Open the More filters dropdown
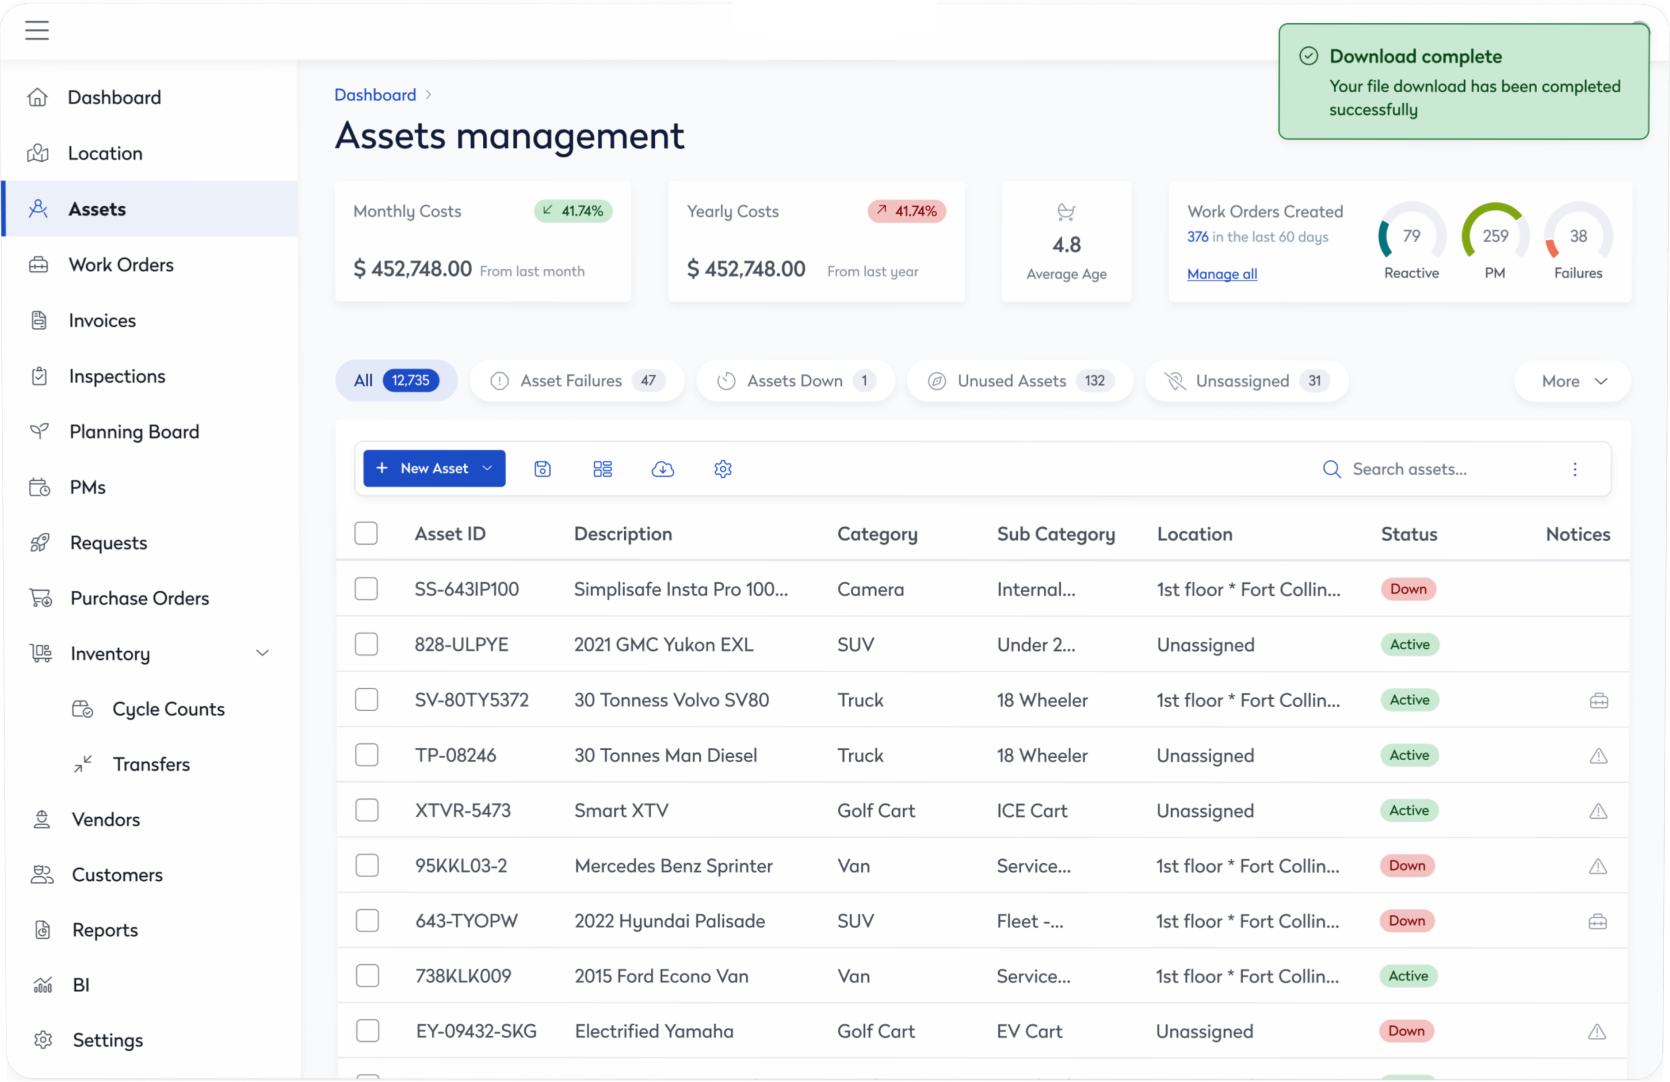The image size is (1670, 1082). (x=1573, y=381)
